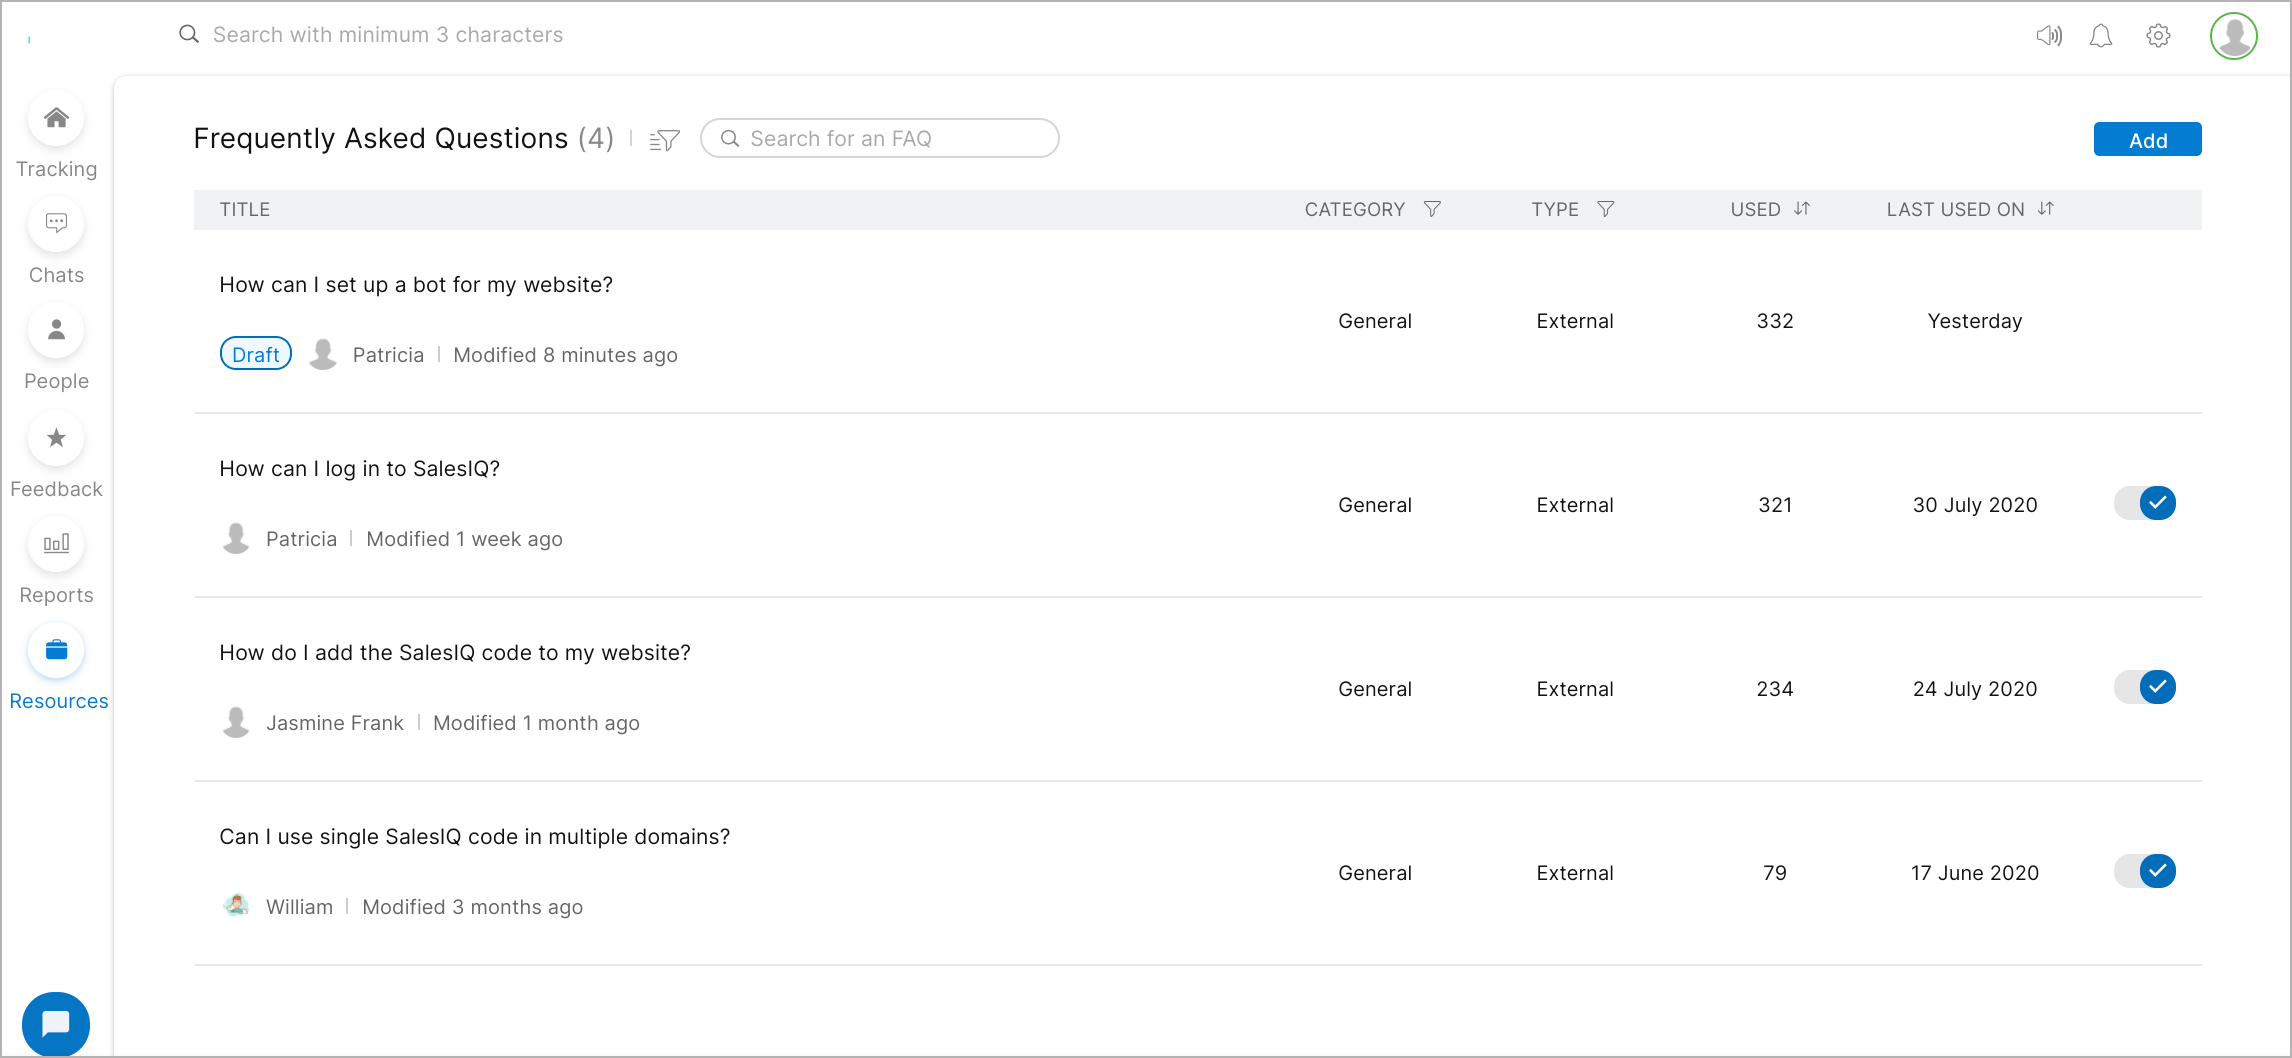Open the Chats section icon
The width and height of the screenshot is (2292, 1058).
pyautogui.click(x=56, y=224)
